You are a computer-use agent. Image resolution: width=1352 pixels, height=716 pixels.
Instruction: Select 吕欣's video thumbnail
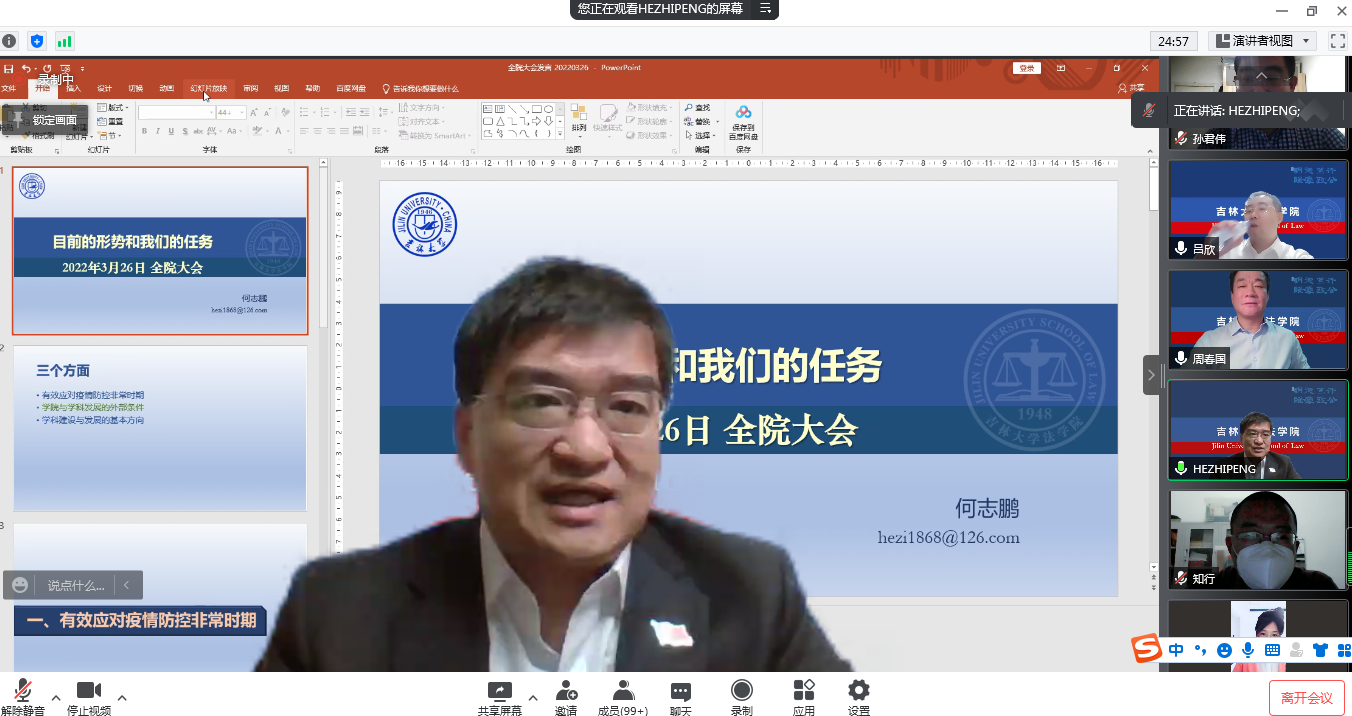pos(1258,210)
